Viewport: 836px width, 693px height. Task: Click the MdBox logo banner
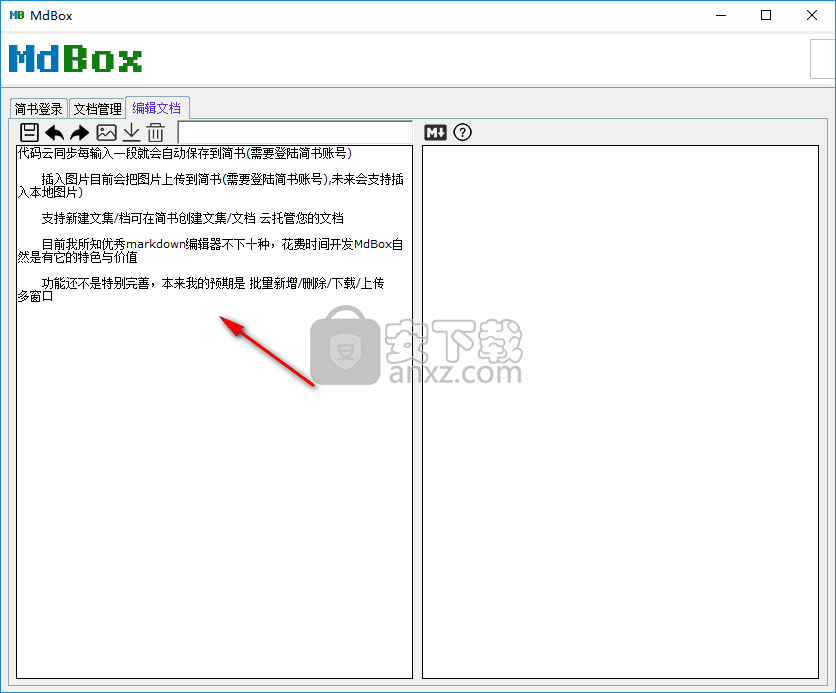[75, 59]
